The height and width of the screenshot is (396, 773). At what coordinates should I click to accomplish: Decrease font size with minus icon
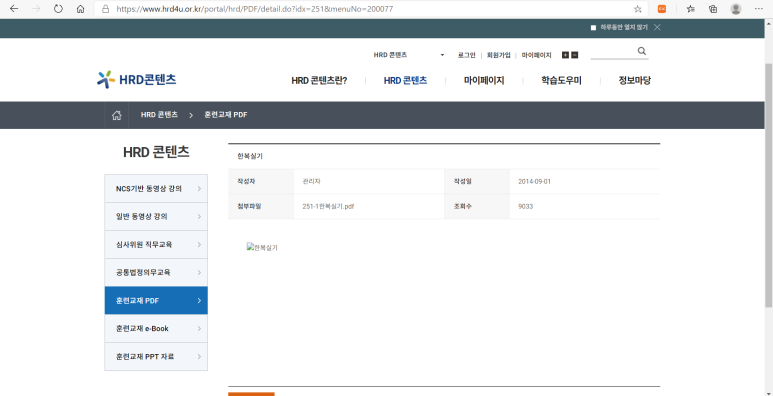(x=574, y=55)
